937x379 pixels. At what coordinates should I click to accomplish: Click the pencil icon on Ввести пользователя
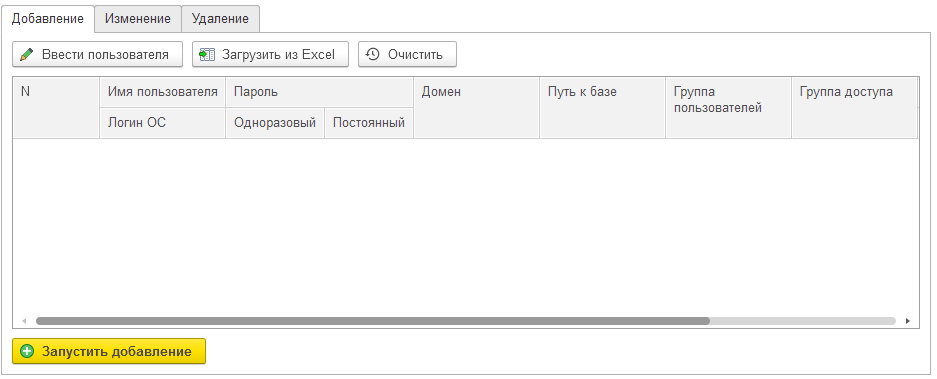(26, 54)
